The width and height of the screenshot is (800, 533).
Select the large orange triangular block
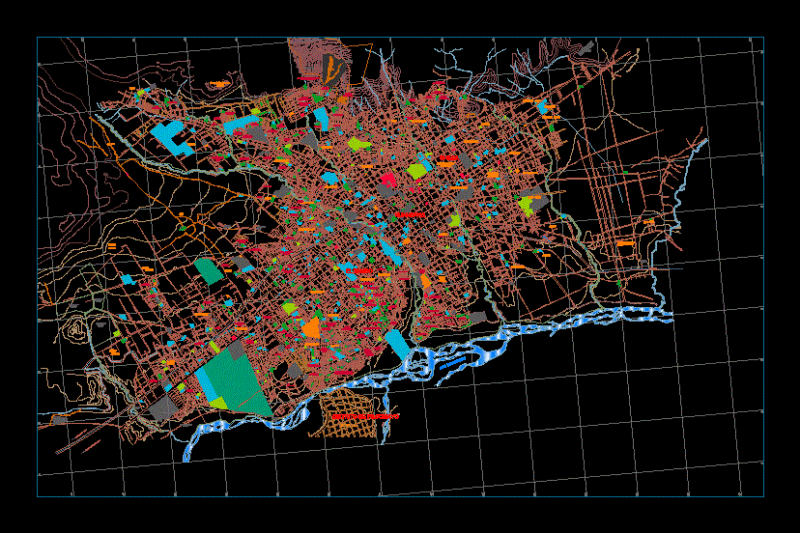click(311, 328)
